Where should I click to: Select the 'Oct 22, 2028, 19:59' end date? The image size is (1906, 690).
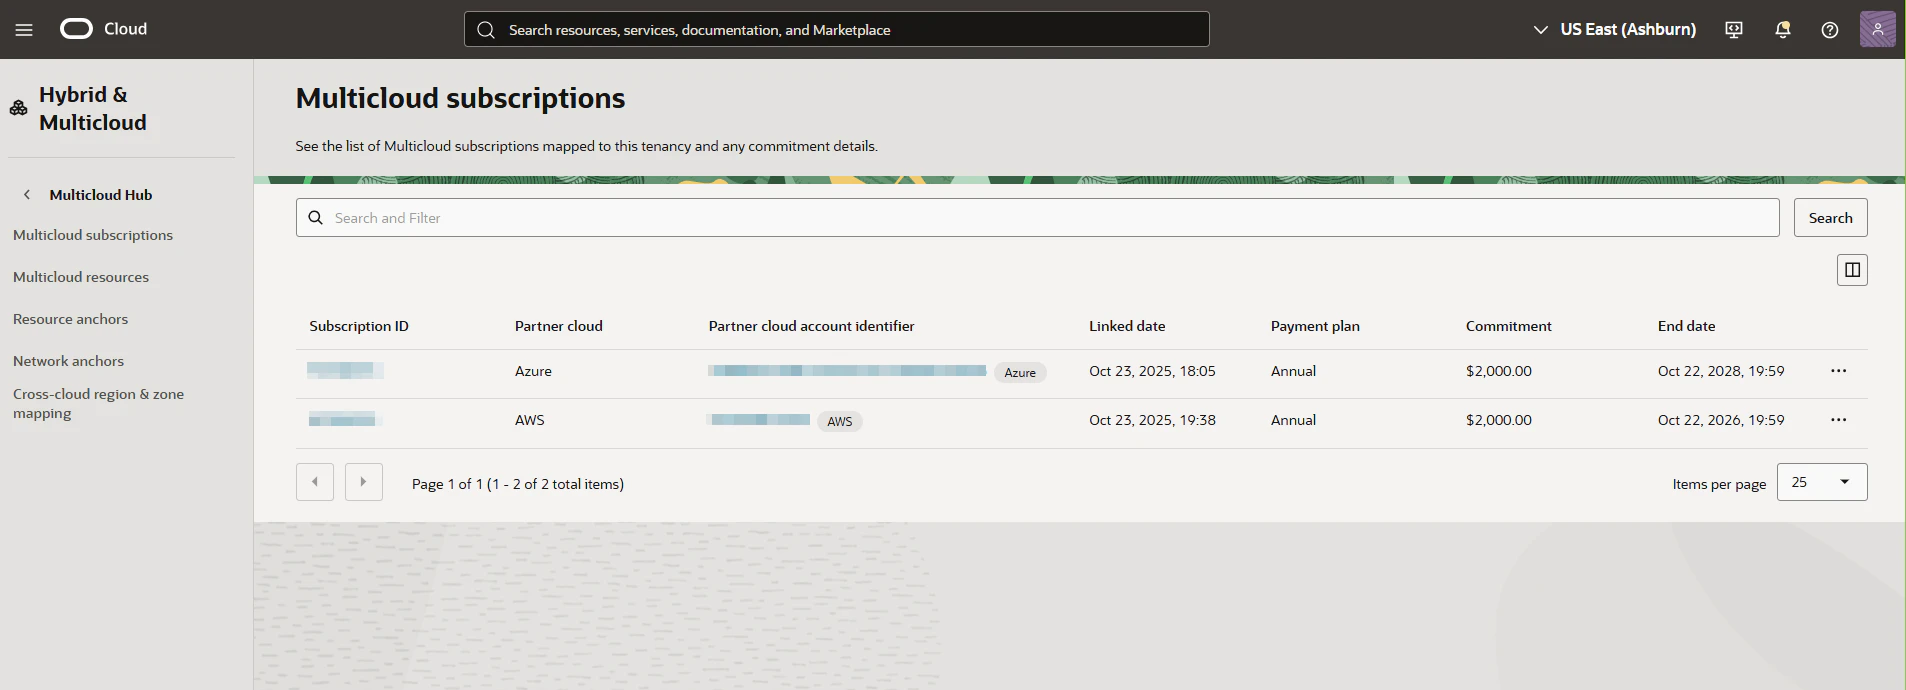click(x=1721, y=371)
